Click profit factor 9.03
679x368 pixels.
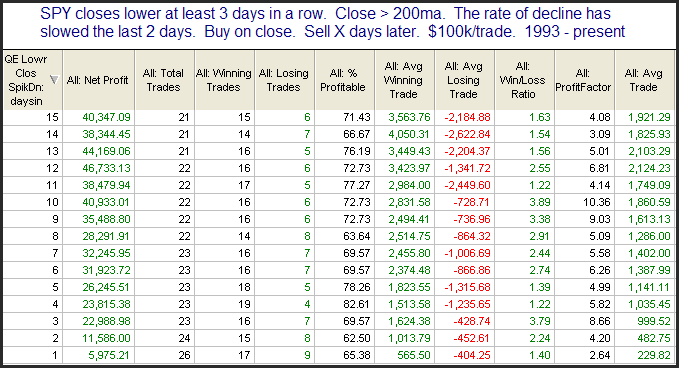coord(600,219)
